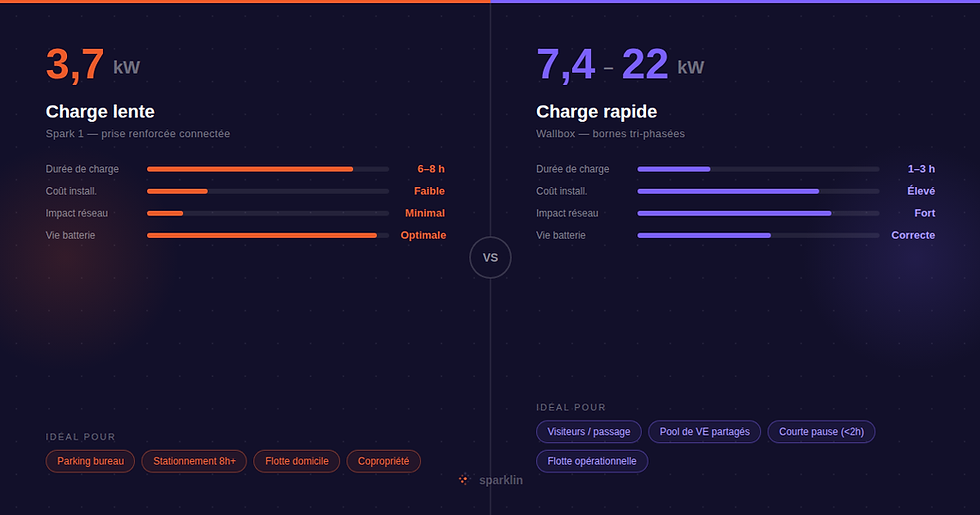Click the VS circle badge
980x515 pixels.
[x=491, y=258]
